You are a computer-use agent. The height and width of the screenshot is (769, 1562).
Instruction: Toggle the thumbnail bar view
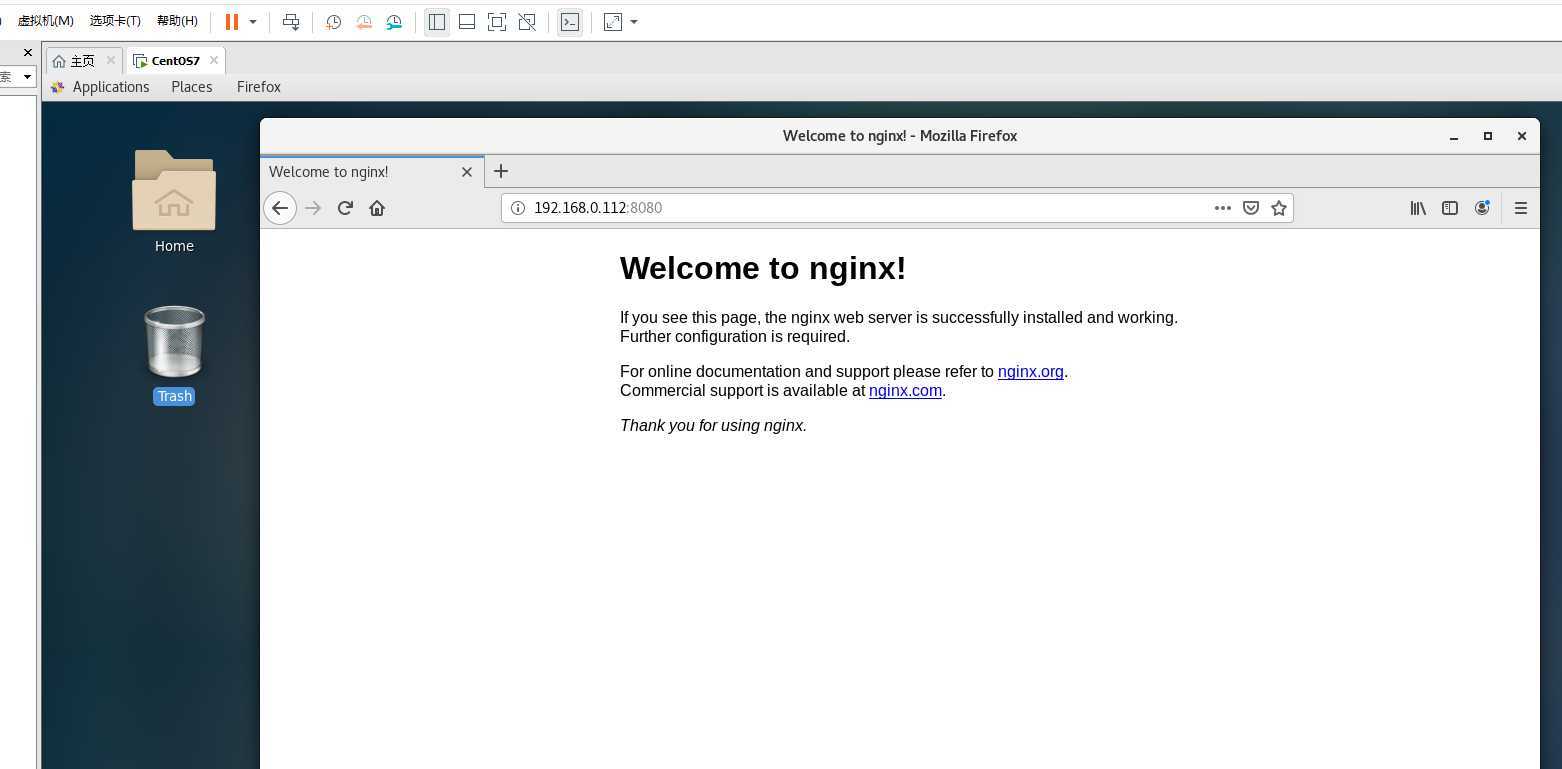(x=467, y=22)
